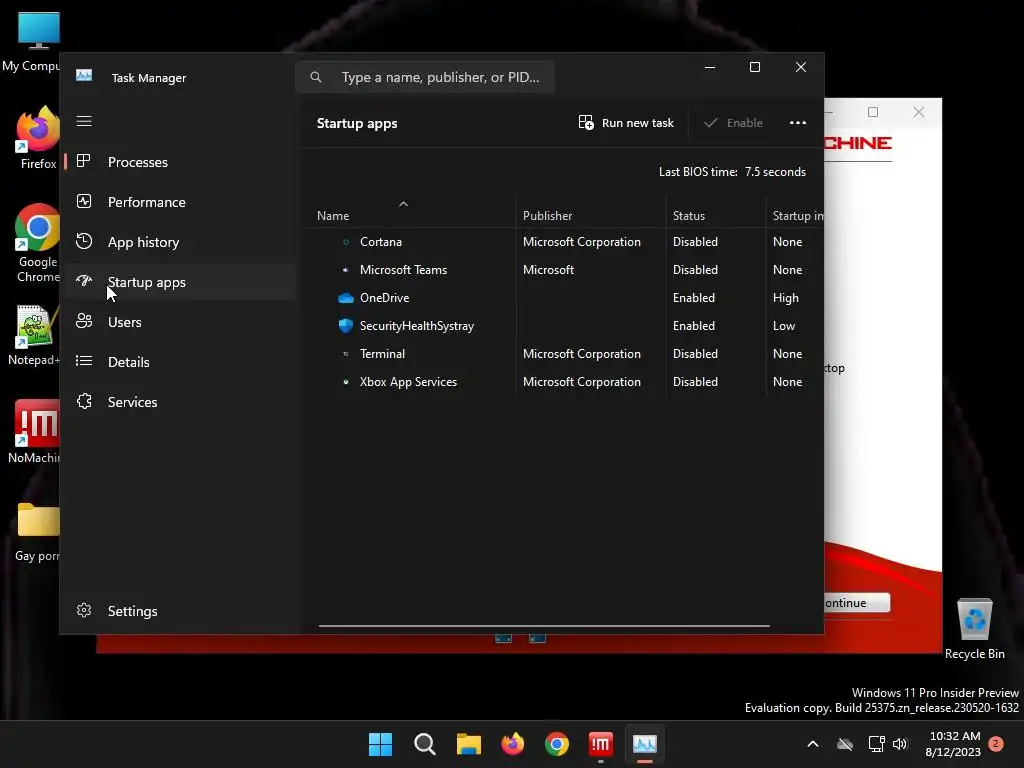Click OneDrive's High startup impact value
Screen dimensions: 1024x768
[x=786, y=298]
